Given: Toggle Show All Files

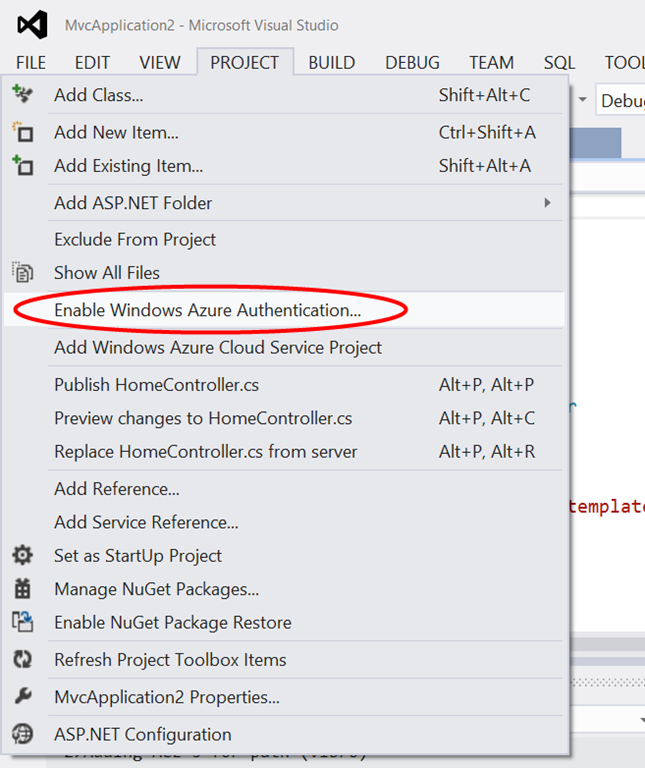Looking at the screenshot, I should 284,272.
